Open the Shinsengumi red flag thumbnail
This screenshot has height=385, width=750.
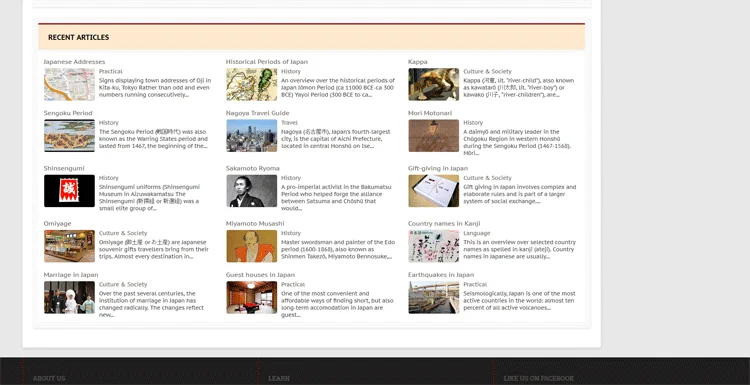[69, 191]
